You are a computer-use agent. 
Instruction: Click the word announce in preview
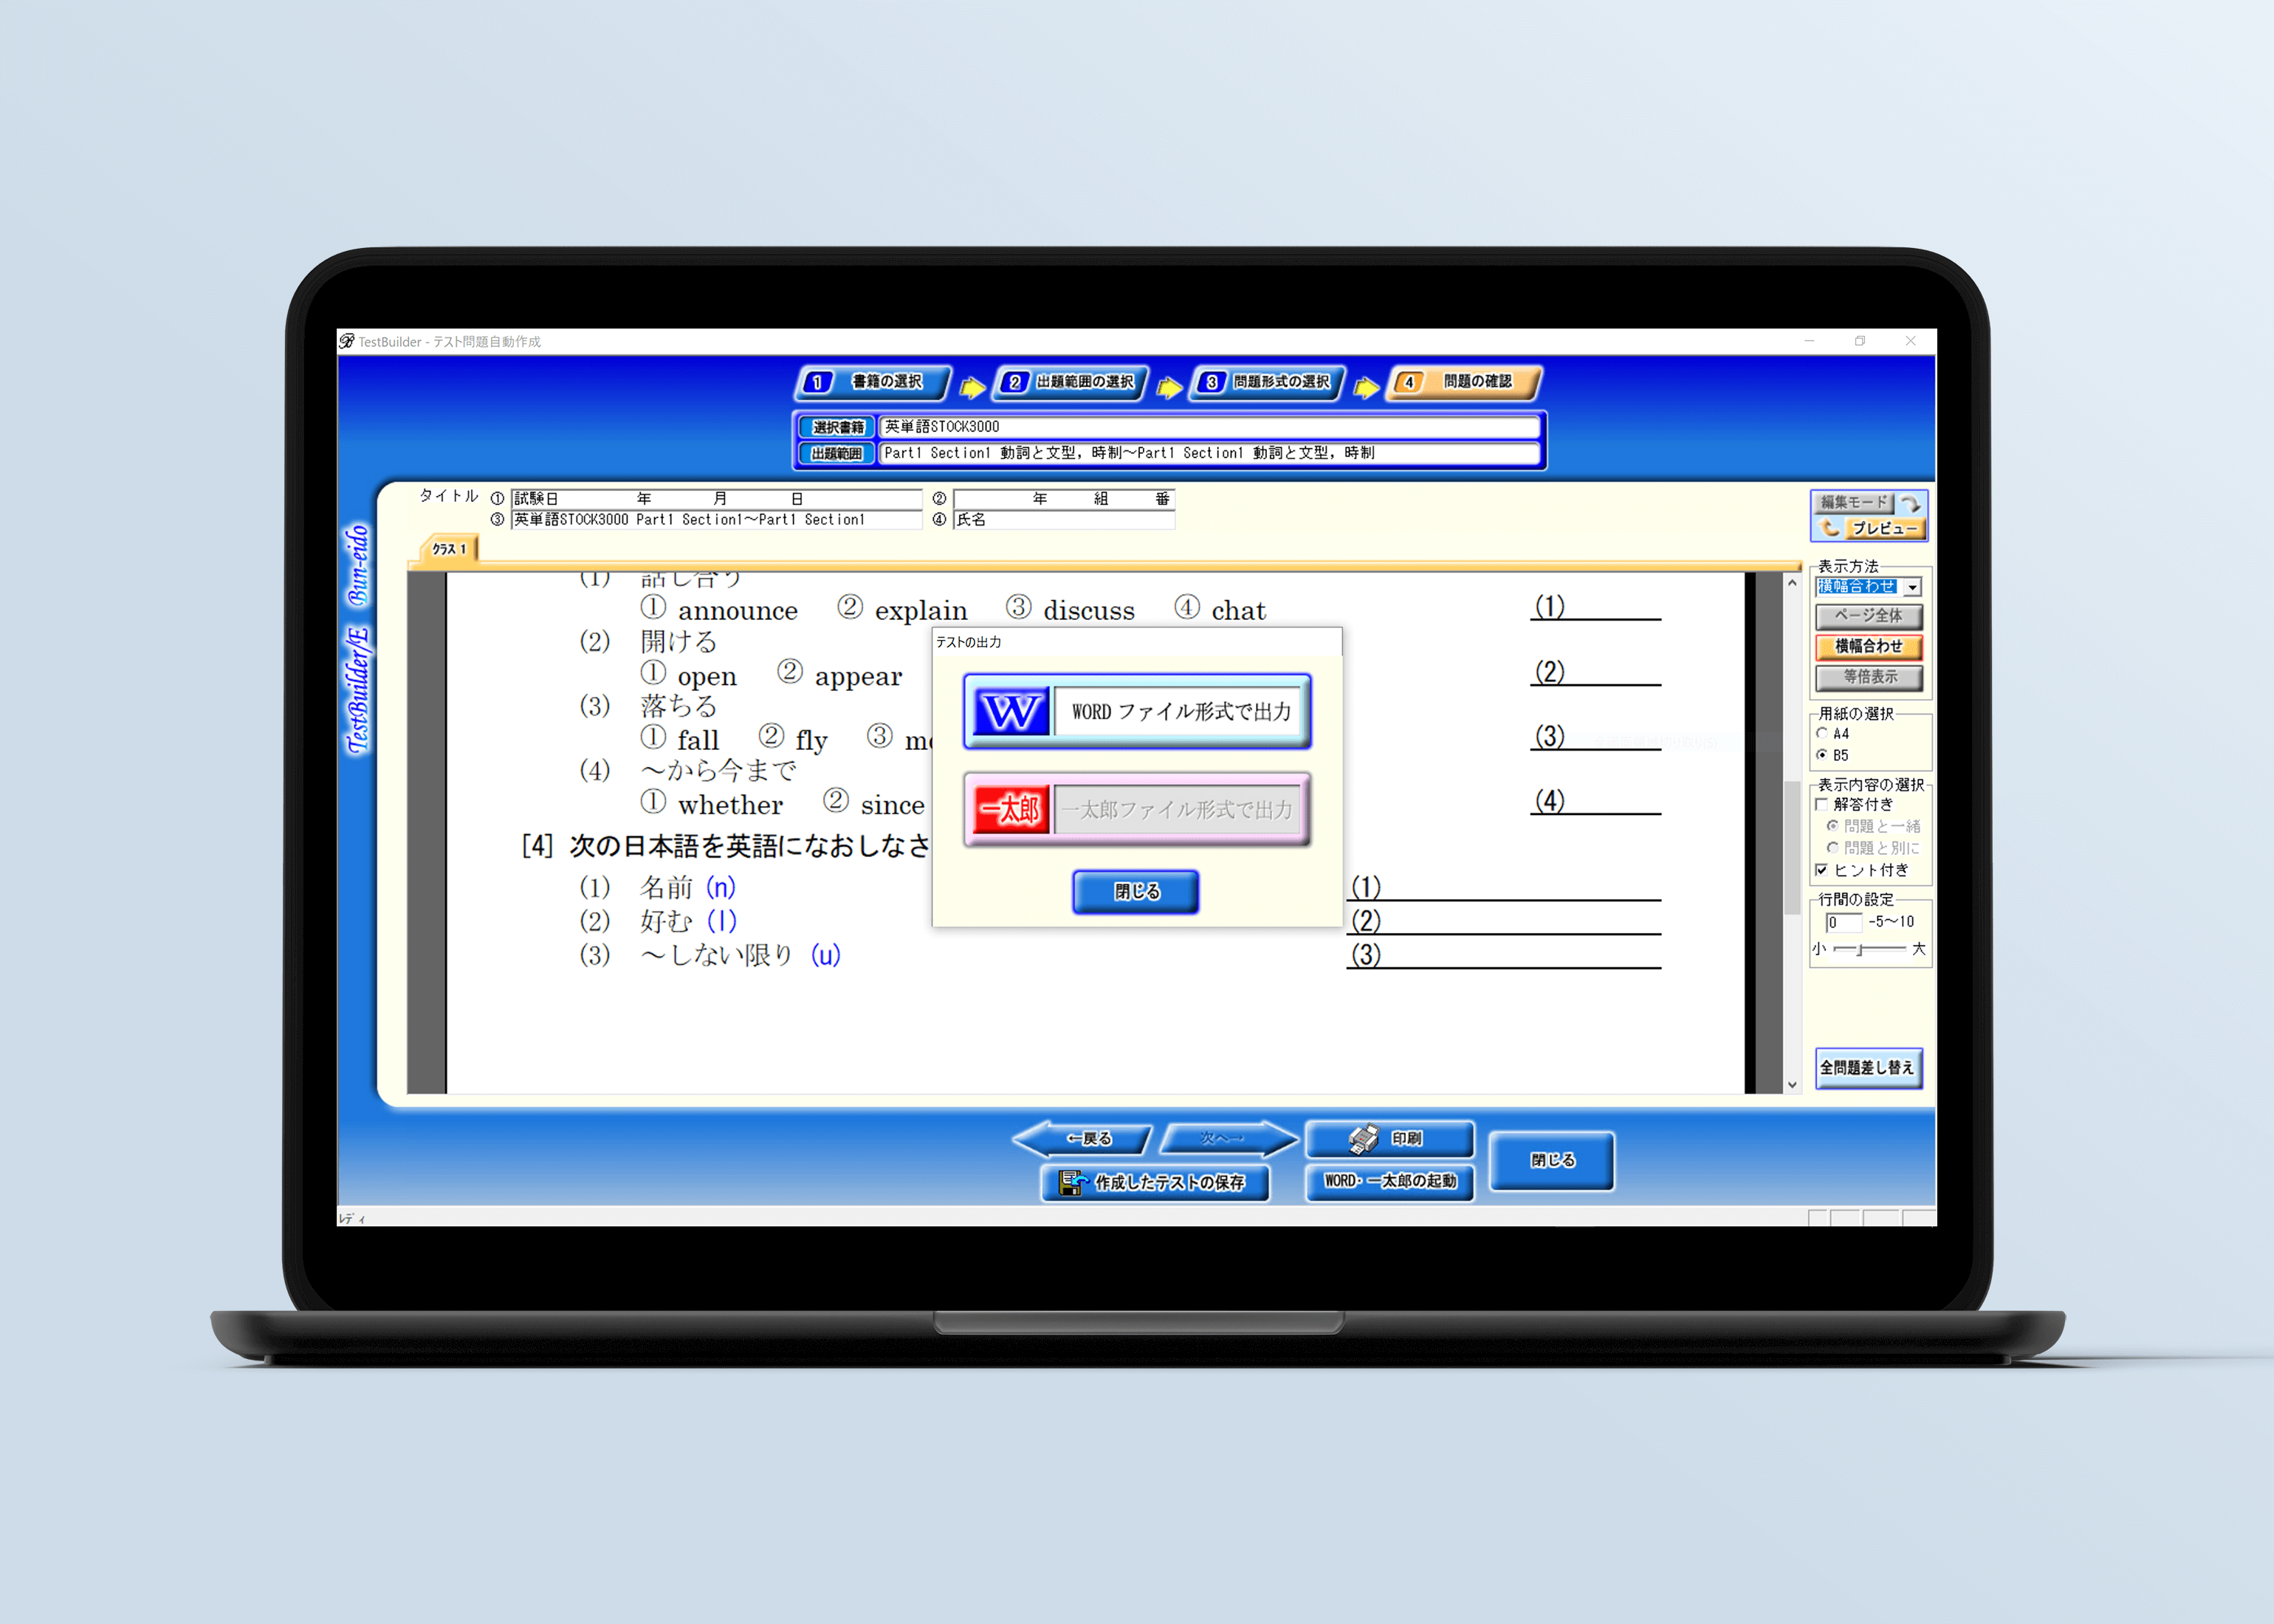tap(737, 611)
